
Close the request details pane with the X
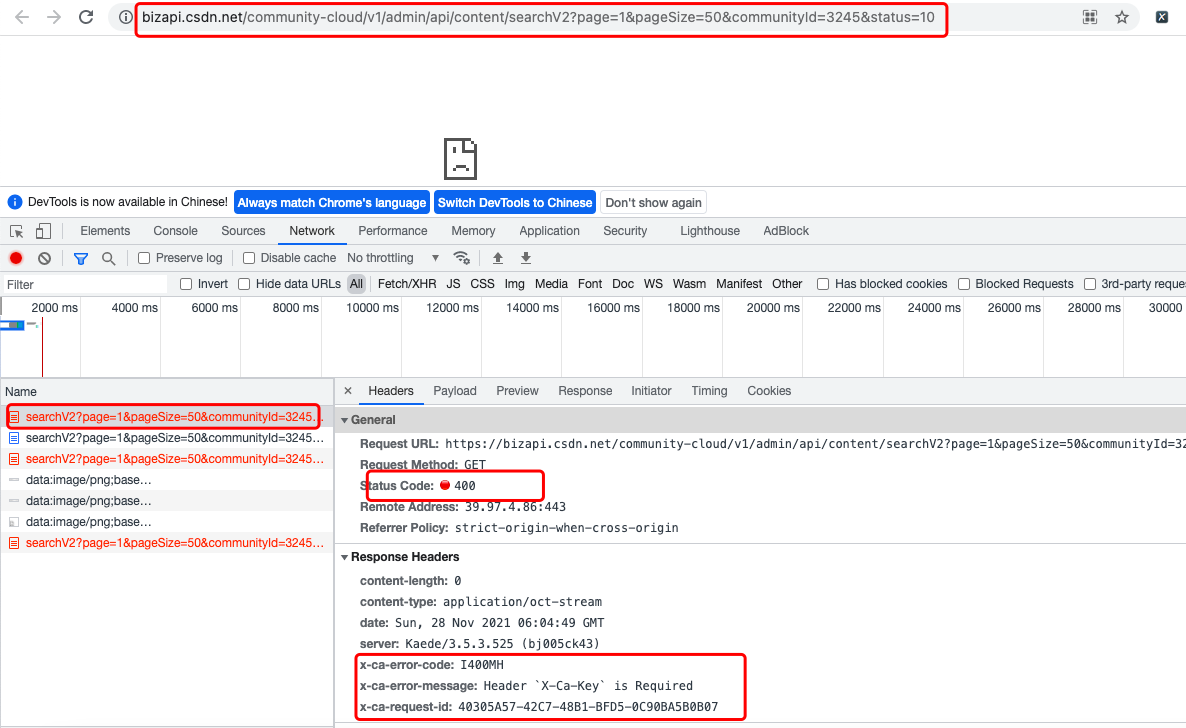[348, 390]
